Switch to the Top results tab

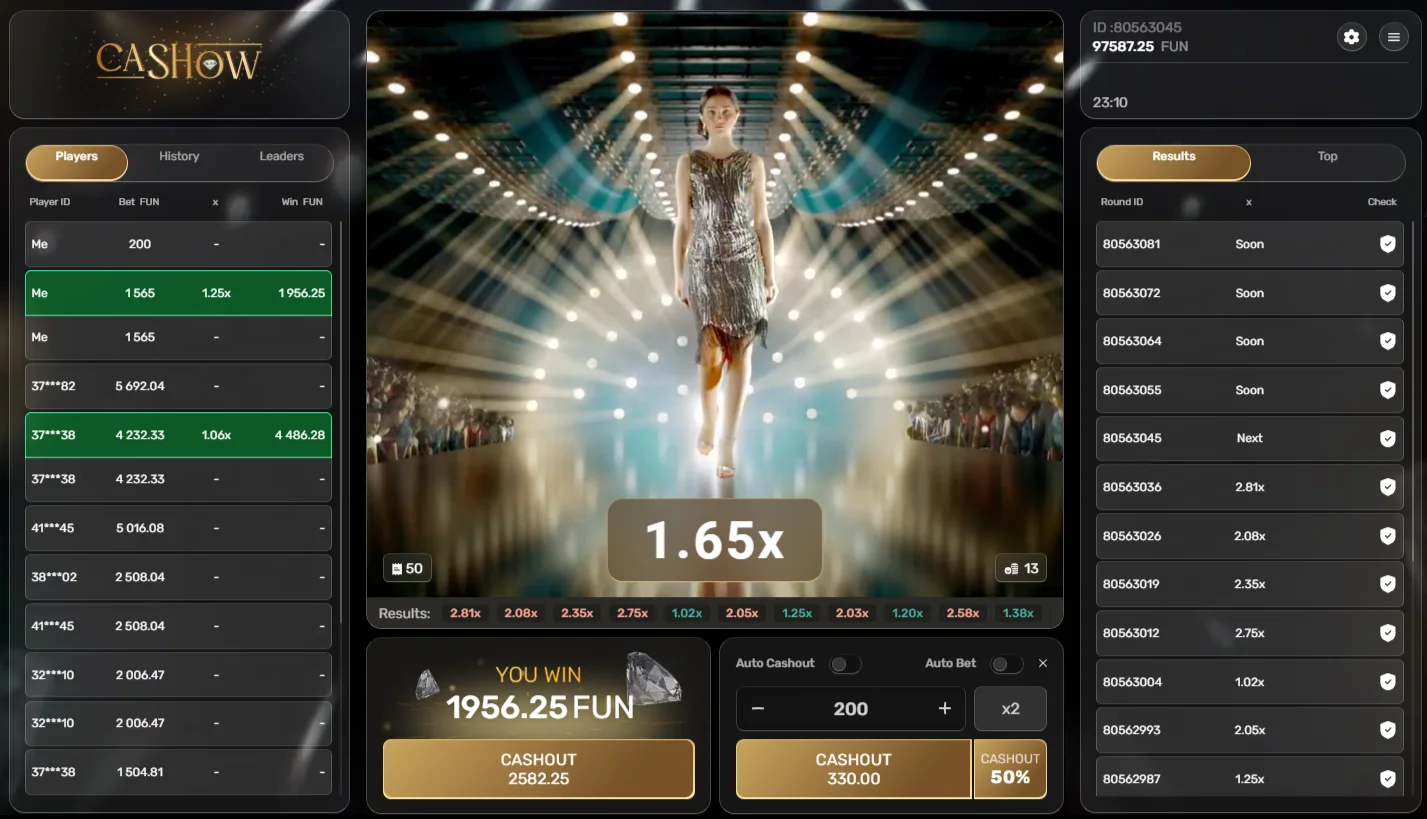pos(1327,157)
